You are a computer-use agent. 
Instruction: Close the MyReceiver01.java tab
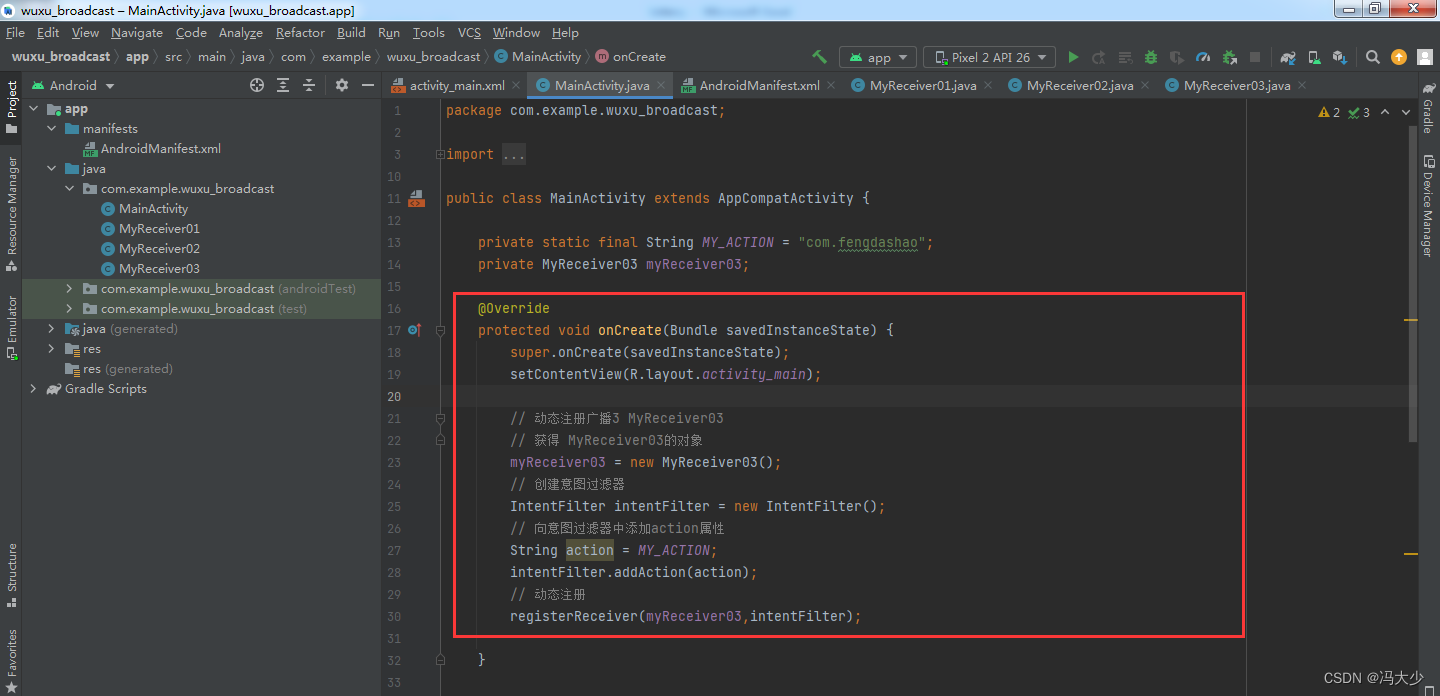point(988,85)
